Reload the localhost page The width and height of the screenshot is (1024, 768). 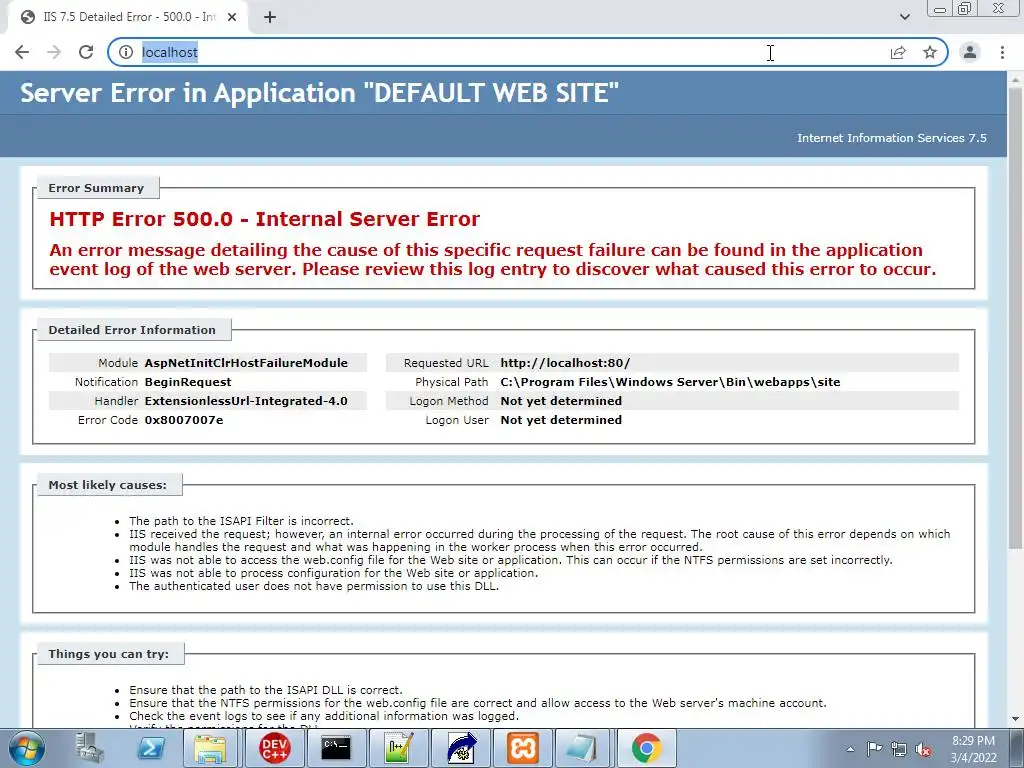(x=86, y=52)
